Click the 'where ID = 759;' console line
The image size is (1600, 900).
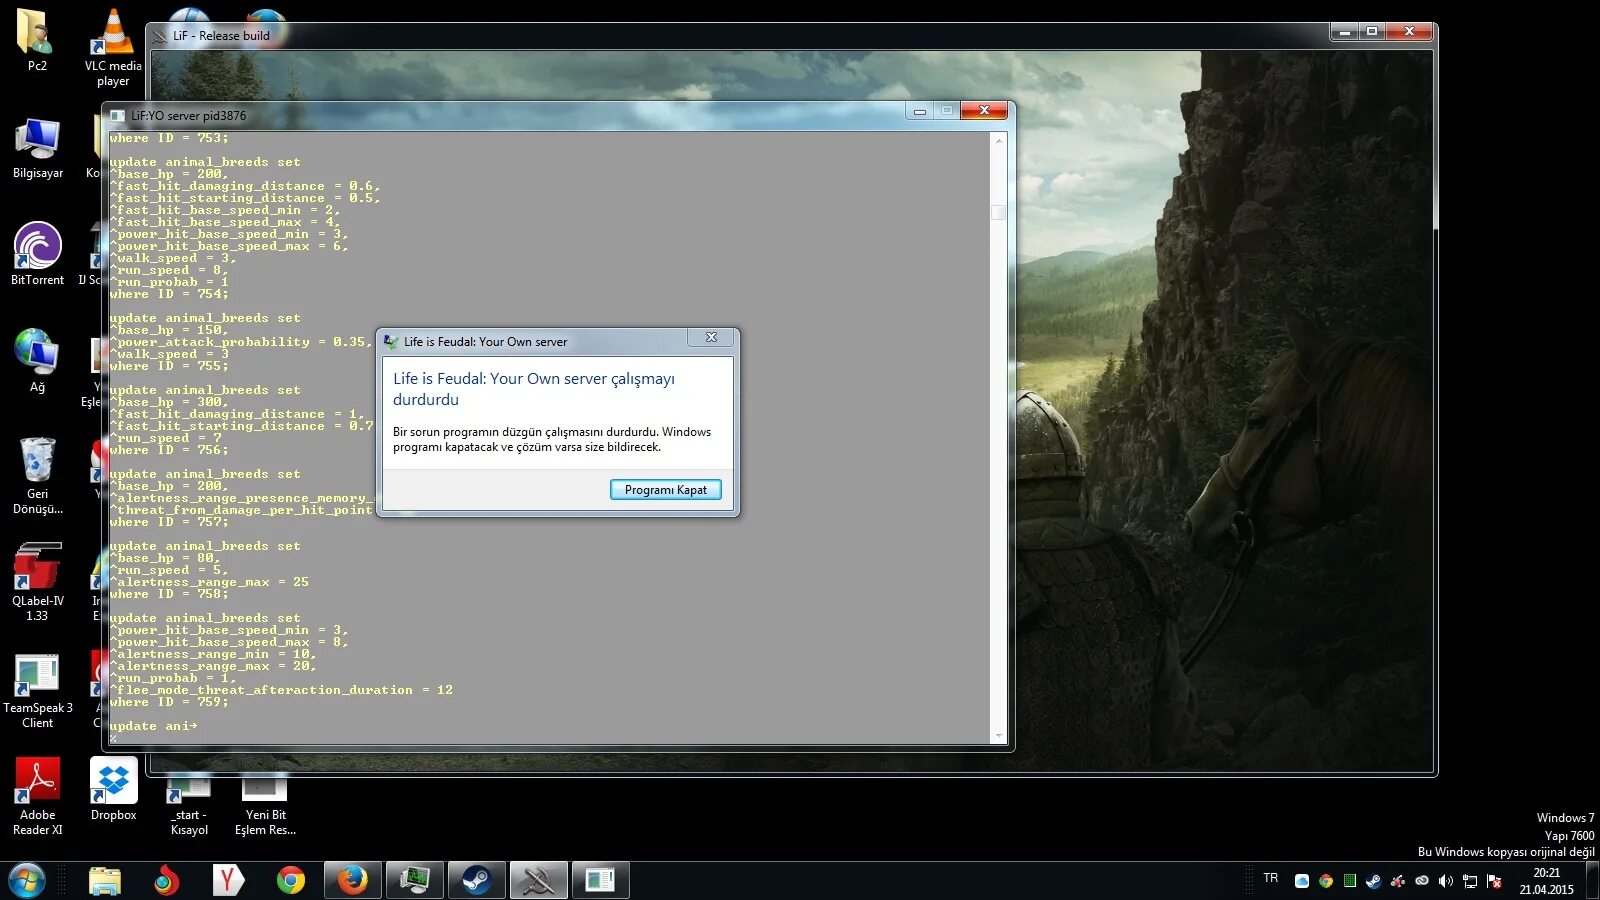tap(169, 702)
